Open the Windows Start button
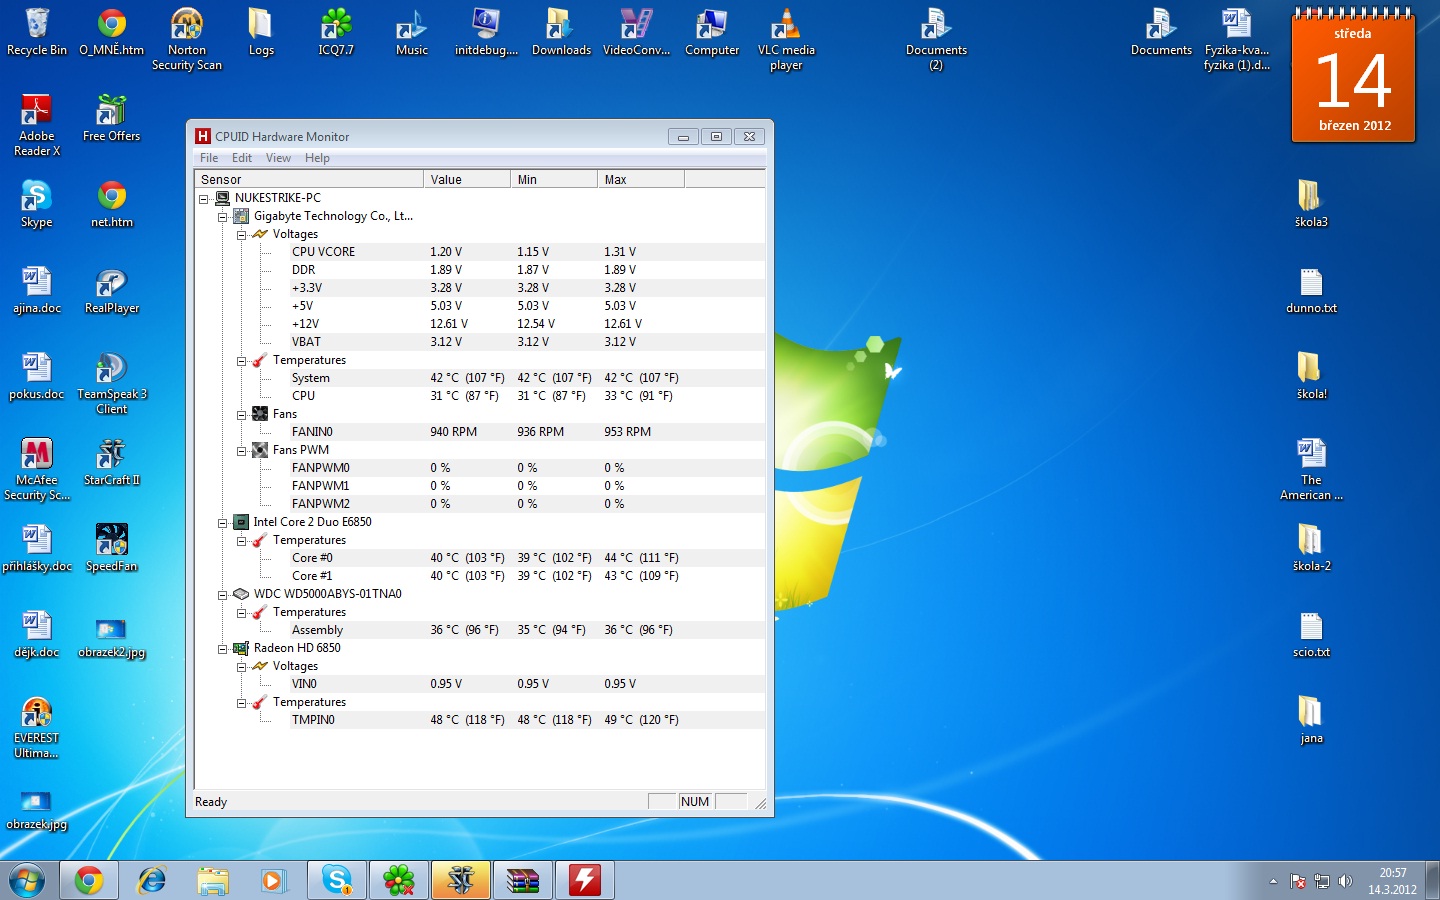 [x=27, y=880]
